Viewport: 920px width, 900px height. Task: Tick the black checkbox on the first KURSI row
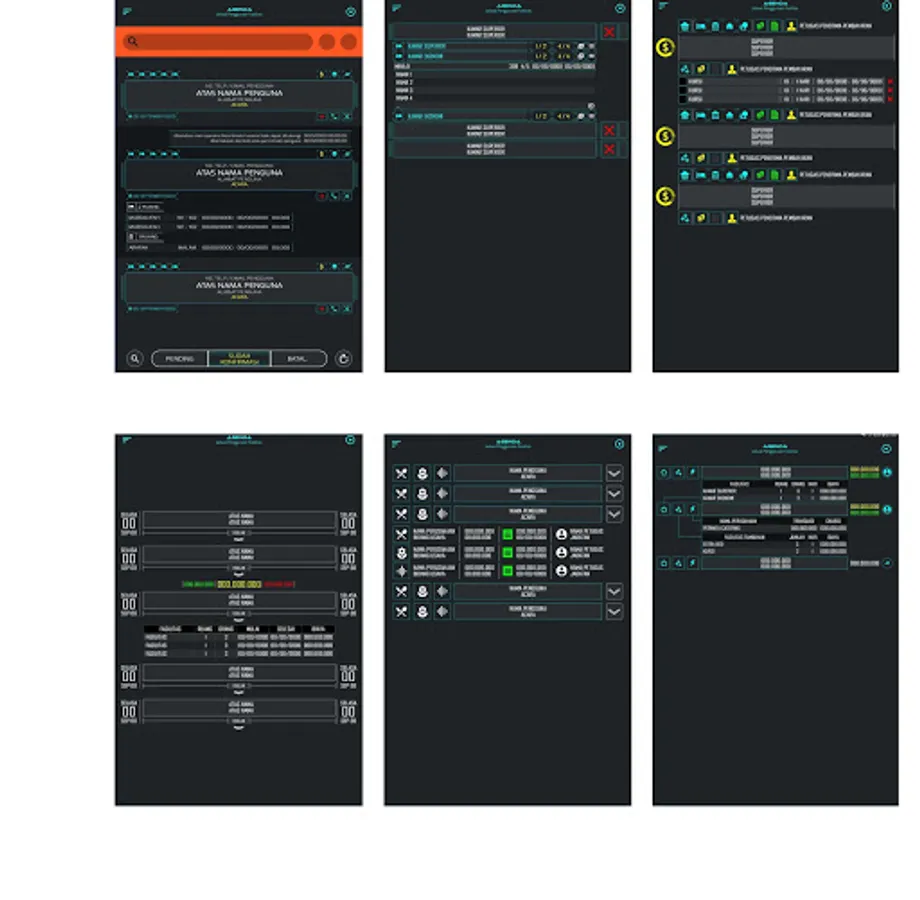coord(683,82)
